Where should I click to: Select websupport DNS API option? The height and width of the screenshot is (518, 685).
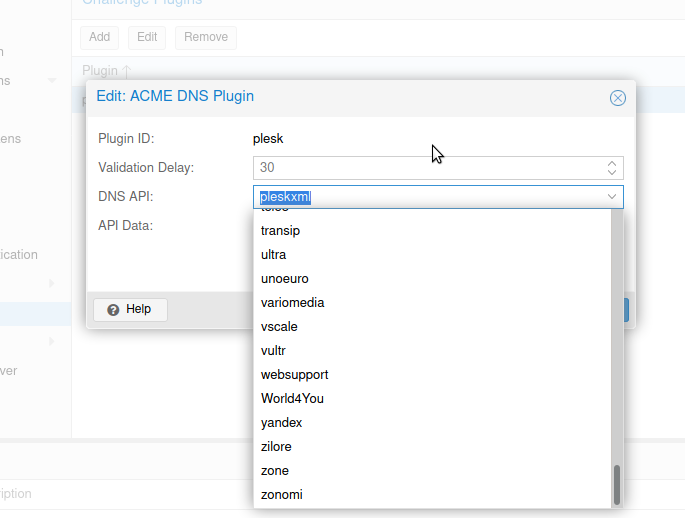coord(294,375)
